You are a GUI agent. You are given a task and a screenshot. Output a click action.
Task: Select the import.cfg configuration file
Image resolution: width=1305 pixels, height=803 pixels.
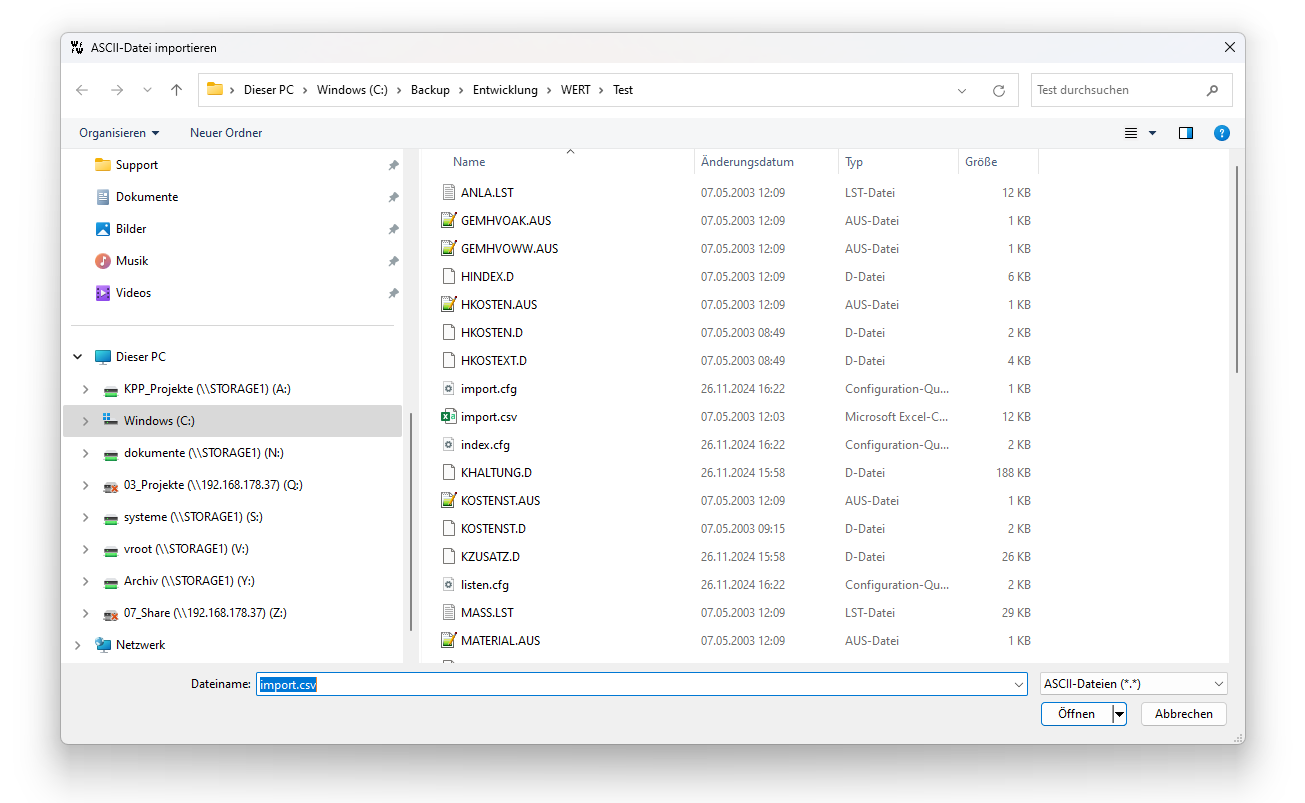488,389
